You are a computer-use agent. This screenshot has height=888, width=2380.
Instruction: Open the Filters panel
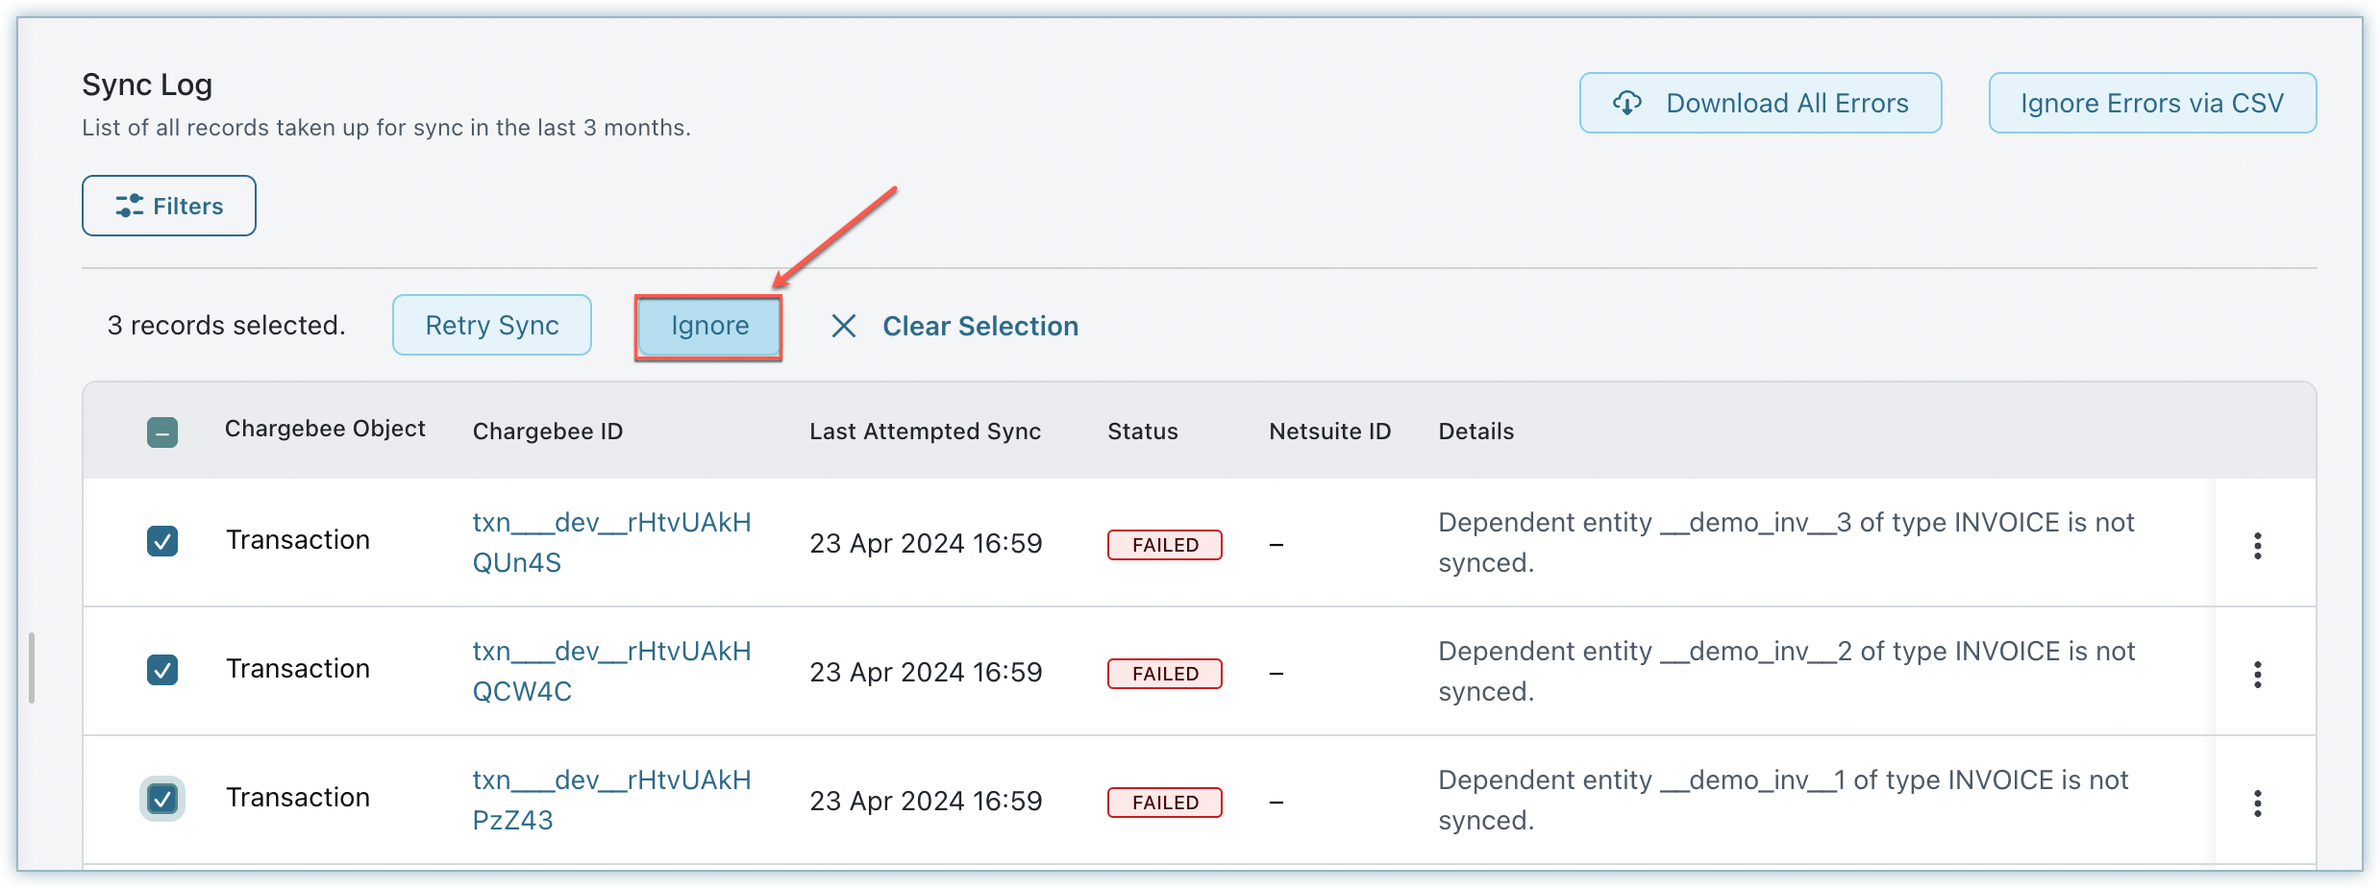pos(169,206)
